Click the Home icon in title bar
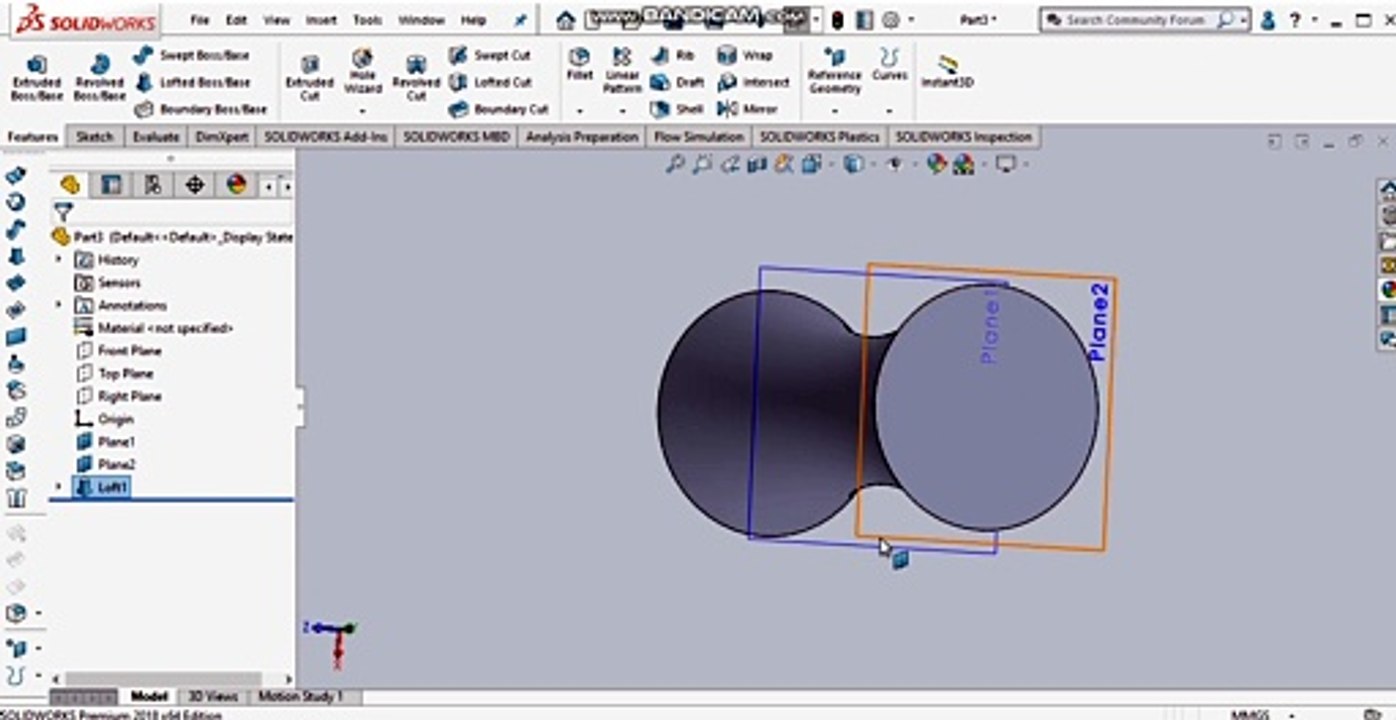The height and width of the screenshot is (720, 1396). coord(566,19)
